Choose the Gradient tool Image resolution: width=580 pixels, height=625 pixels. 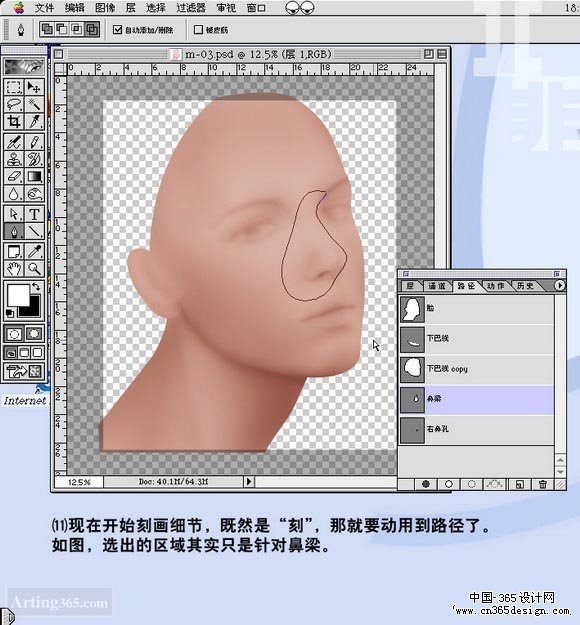pos(34,176)
